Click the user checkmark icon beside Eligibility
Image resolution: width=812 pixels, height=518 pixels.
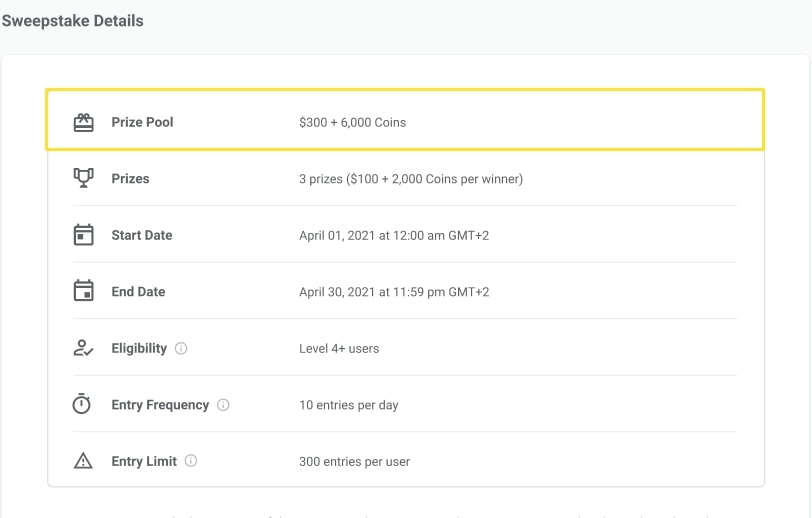coord(84,348)
